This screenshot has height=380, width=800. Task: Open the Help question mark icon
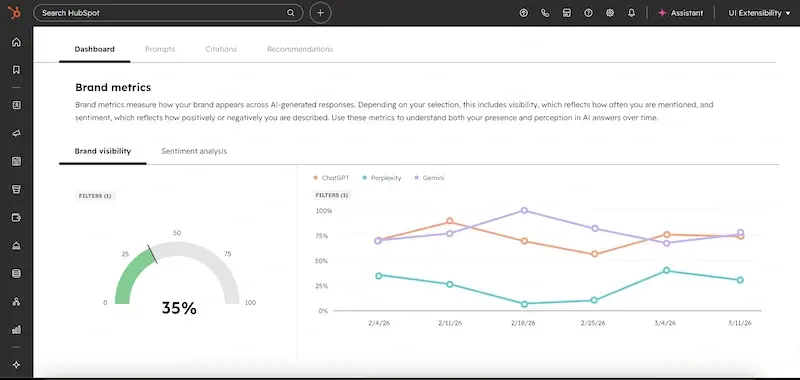(x=588, y=13)
